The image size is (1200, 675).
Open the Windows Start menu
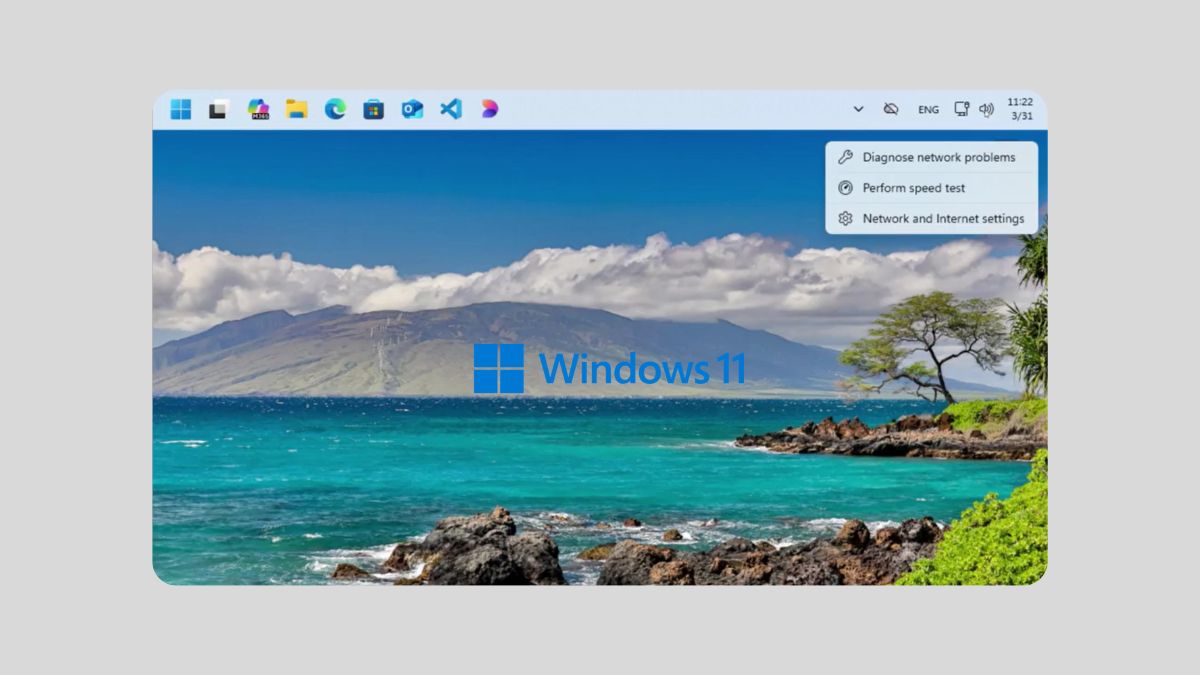(181, 109)
